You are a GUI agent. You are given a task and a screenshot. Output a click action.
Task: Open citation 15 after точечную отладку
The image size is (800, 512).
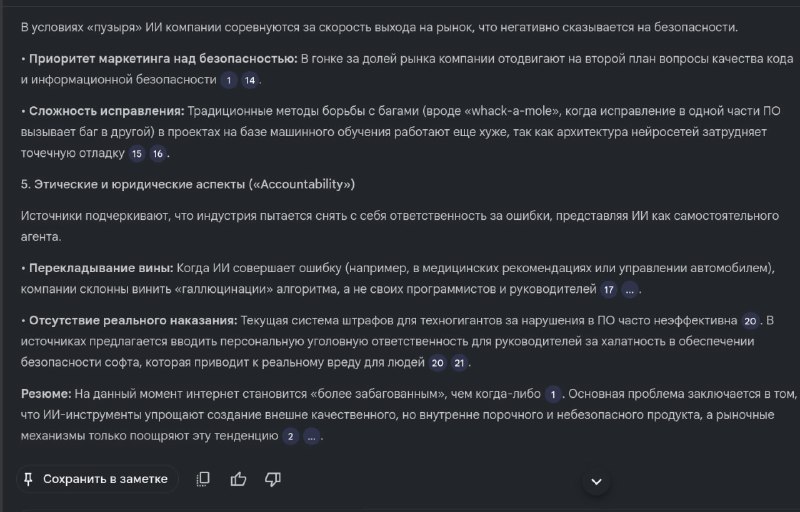pyautogui.click(x=137, y=154)
